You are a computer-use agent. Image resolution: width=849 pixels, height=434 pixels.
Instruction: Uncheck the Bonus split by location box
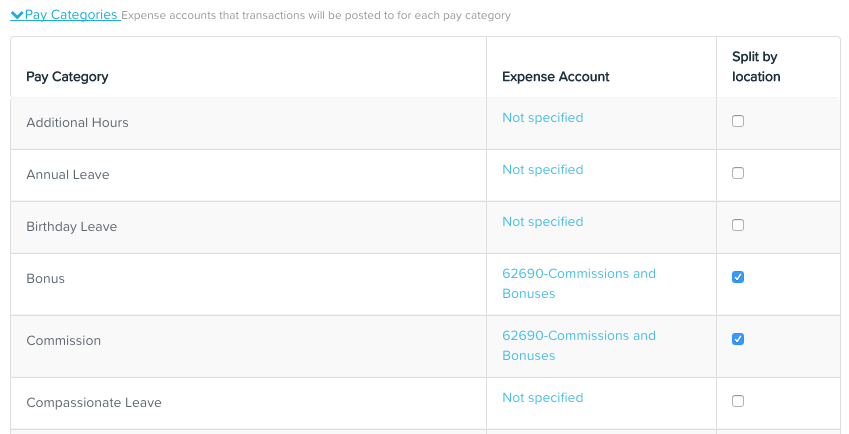(x=737, y=277)
